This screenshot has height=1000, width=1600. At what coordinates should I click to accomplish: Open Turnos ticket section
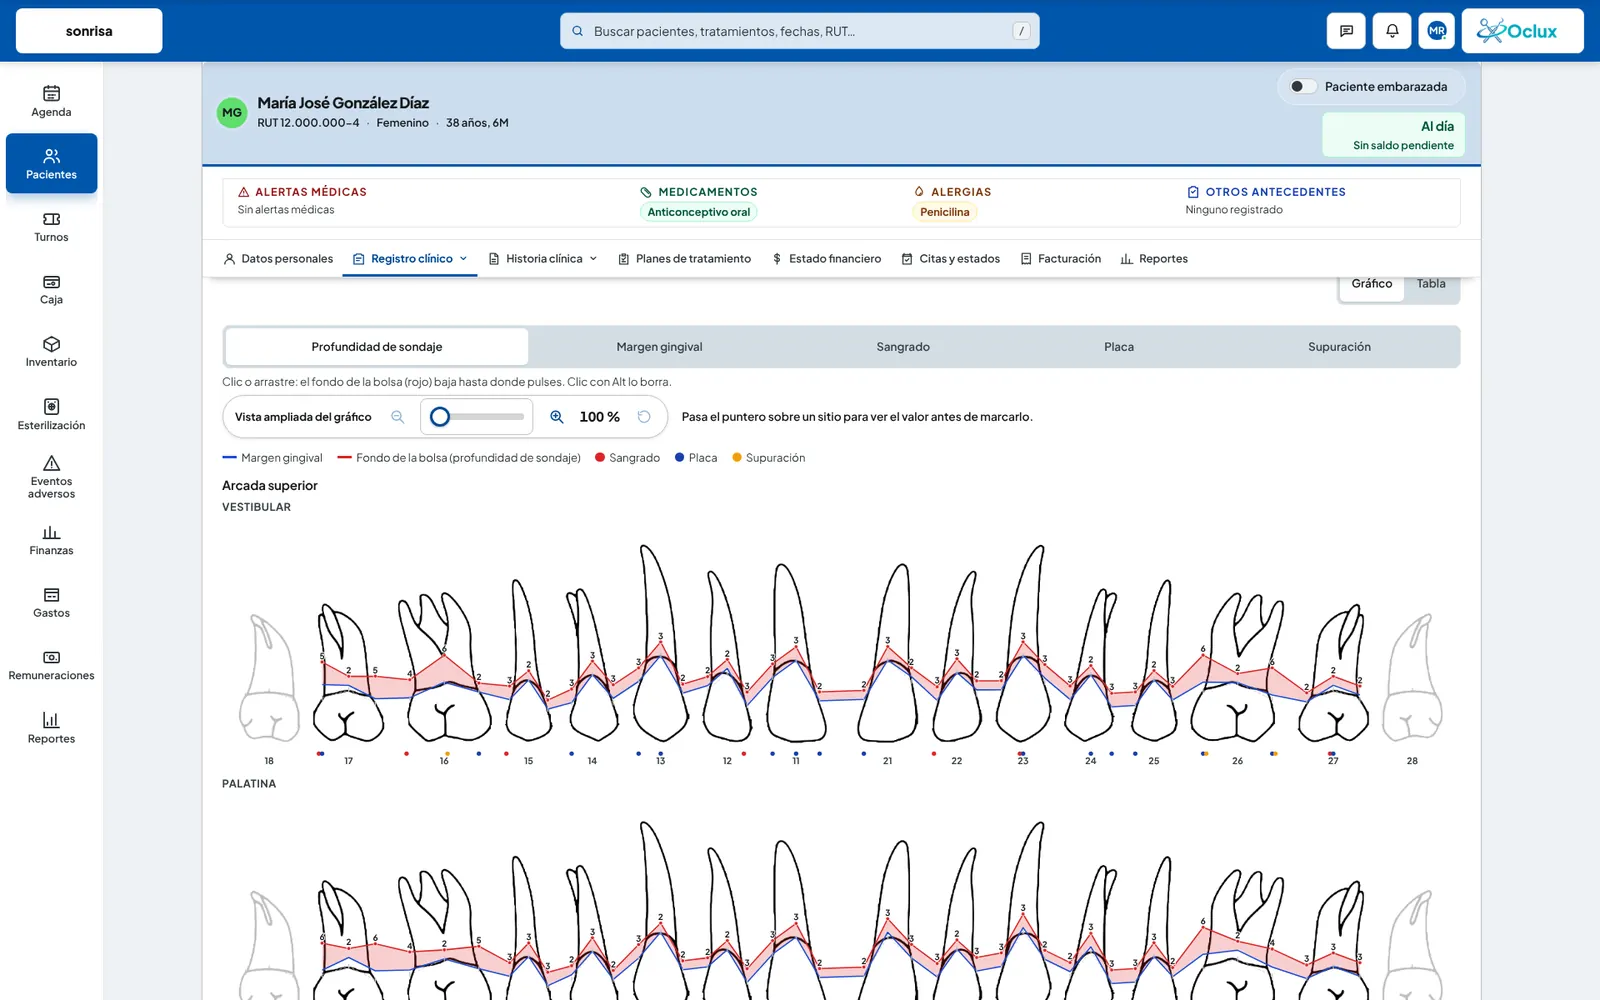[51, 226]
